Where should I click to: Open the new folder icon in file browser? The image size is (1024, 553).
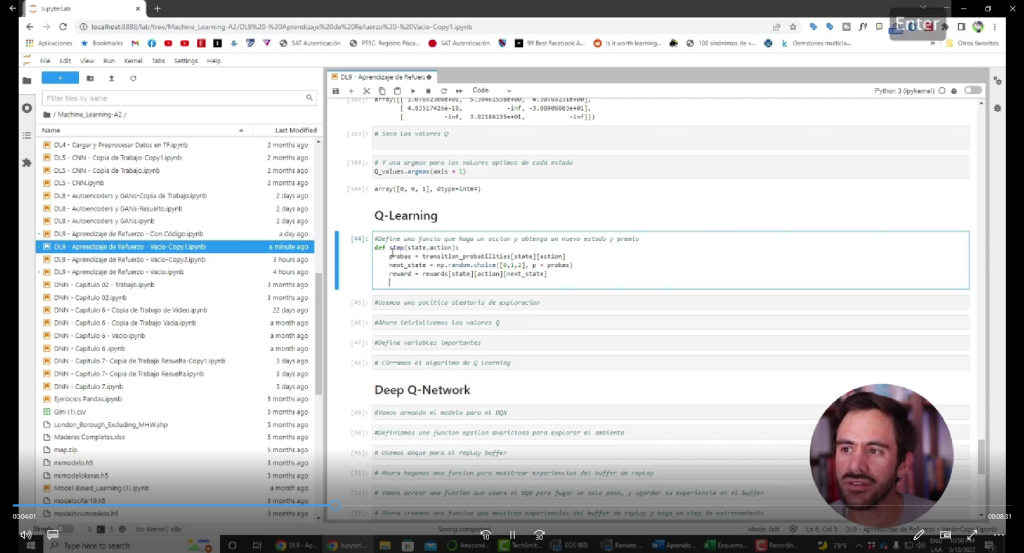(x=90, y=78)
